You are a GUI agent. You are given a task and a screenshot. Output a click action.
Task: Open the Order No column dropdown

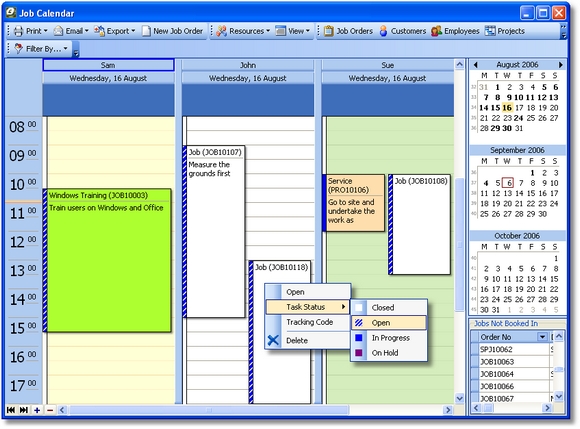coord(542,337)
